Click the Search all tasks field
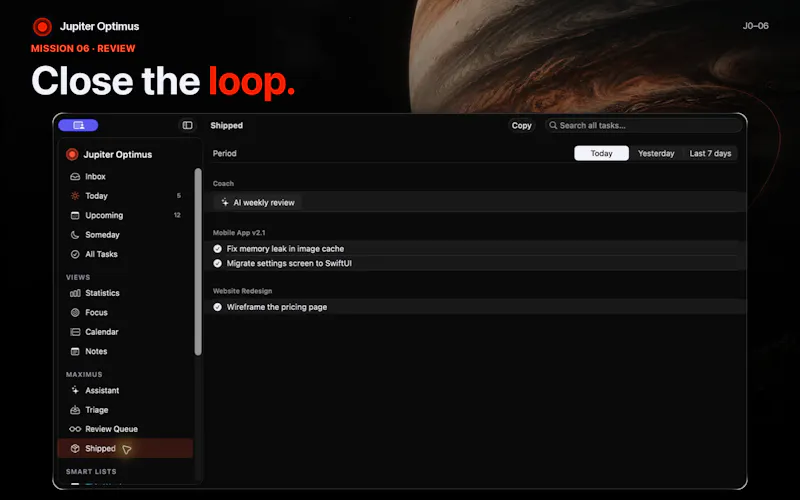This screenshot has width=800, height=500. coord(644,125)
